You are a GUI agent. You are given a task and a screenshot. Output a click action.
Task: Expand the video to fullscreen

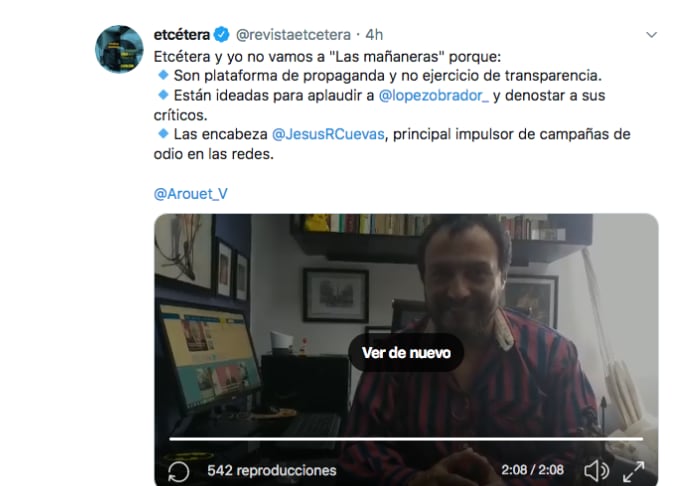634,472
